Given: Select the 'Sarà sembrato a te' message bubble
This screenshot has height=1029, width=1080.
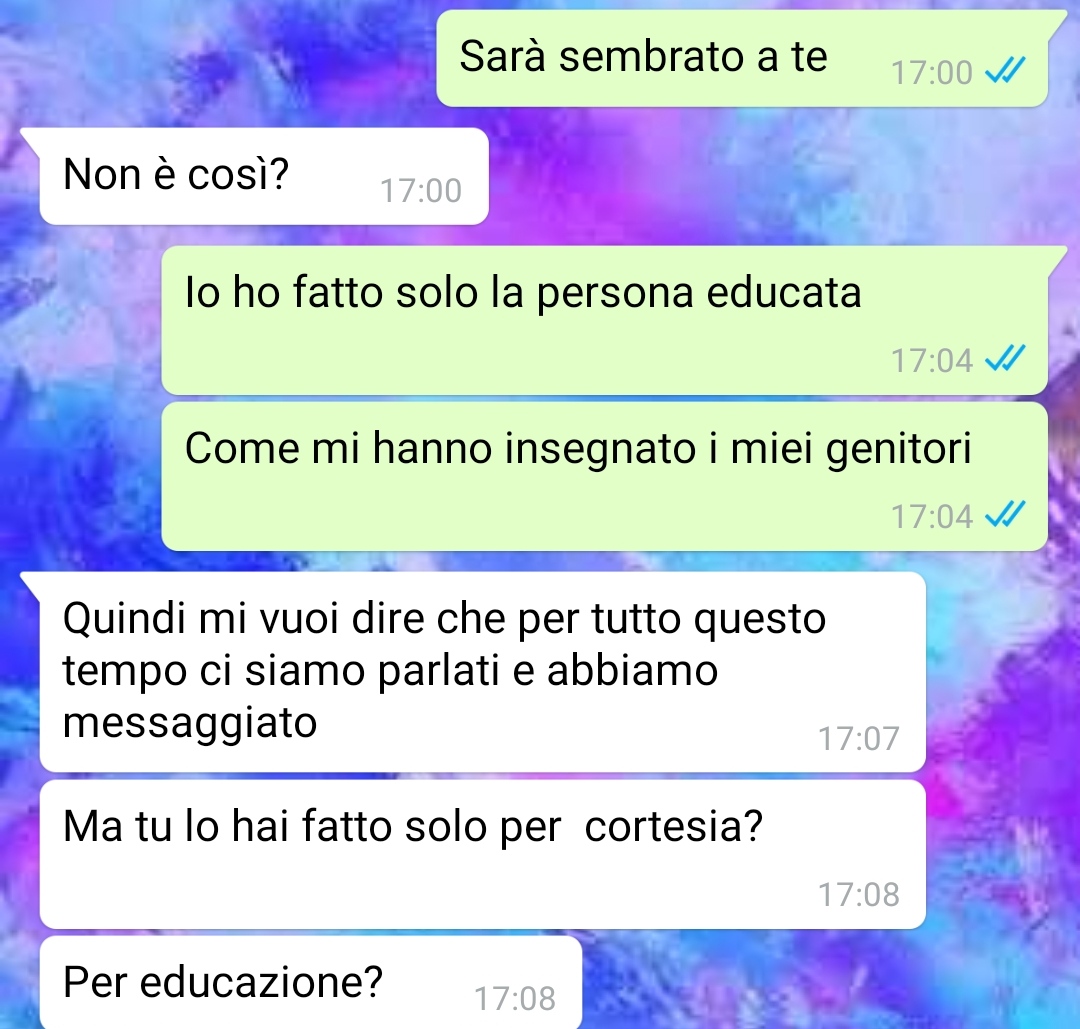Looking at the screenshot, I should [742, 59].
